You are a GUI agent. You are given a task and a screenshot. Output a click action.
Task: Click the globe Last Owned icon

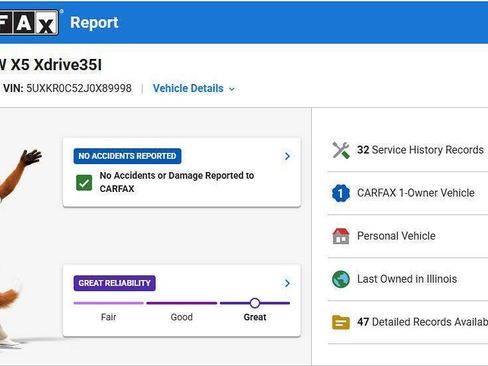341,279
